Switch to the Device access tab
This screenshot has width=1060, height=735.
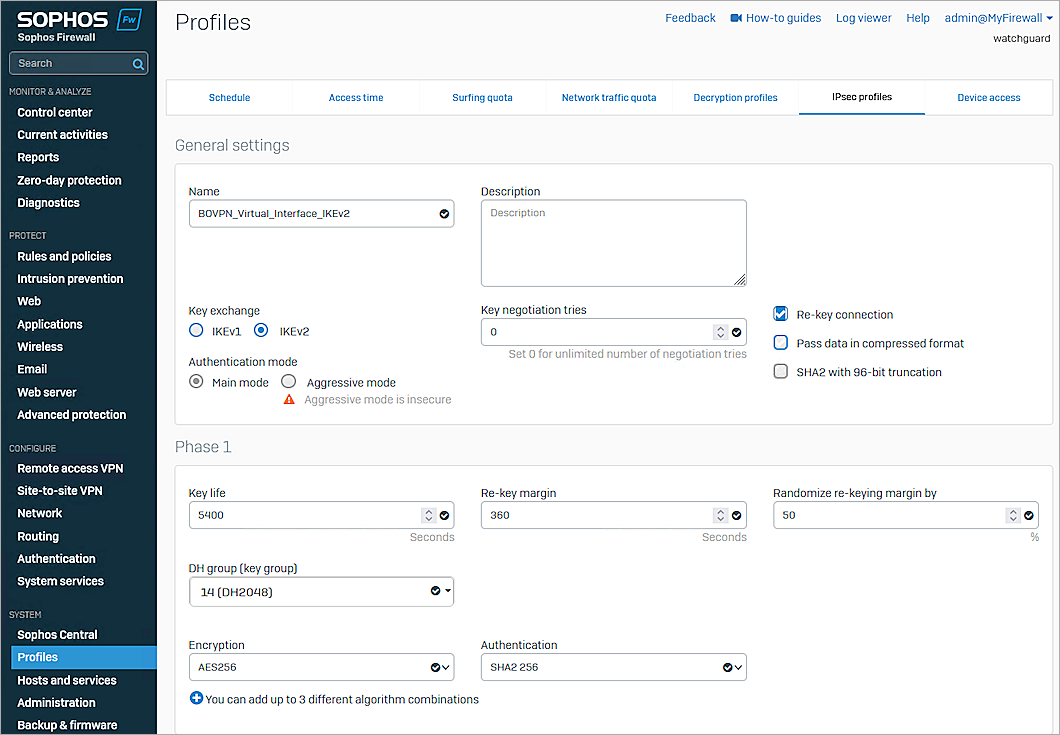click(x=988, y=97)
